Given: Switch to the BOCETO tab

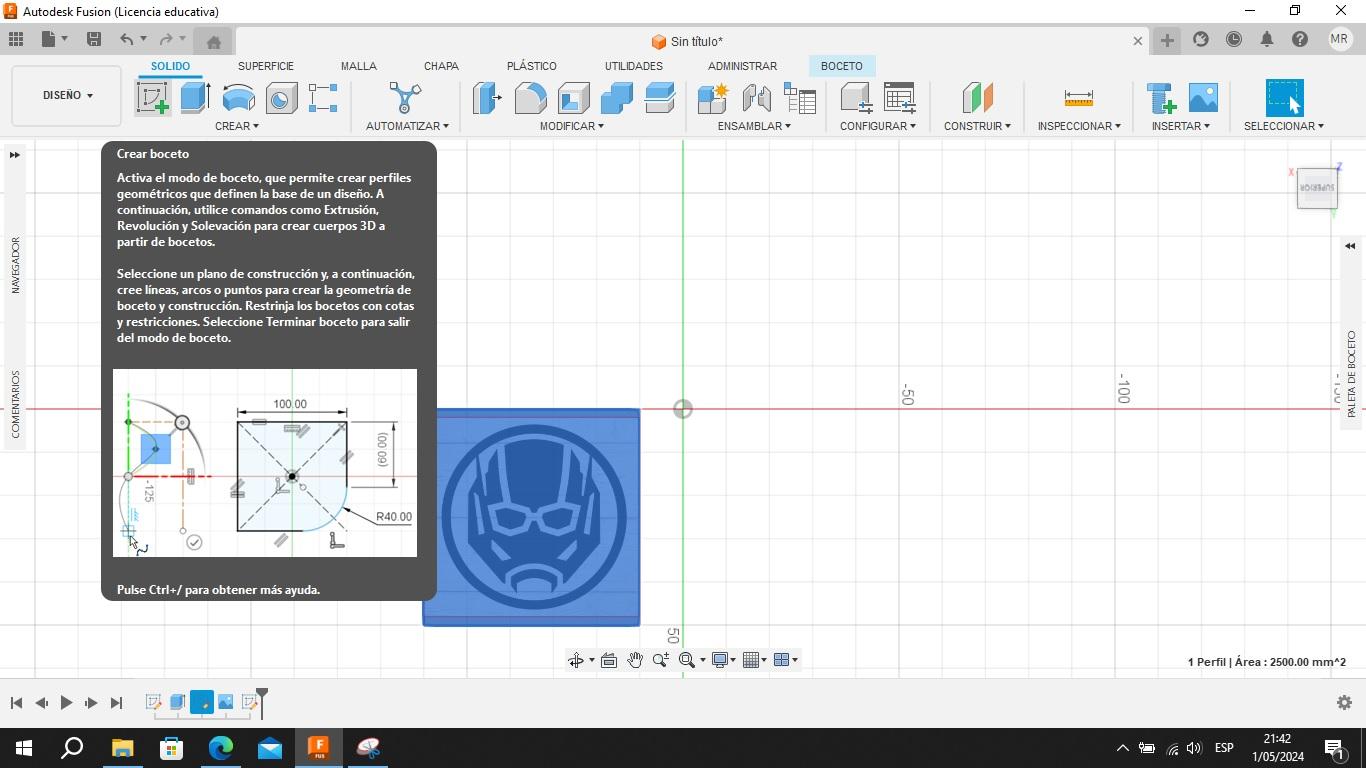Looking at the screenshot, I should [x=841, y=66].
